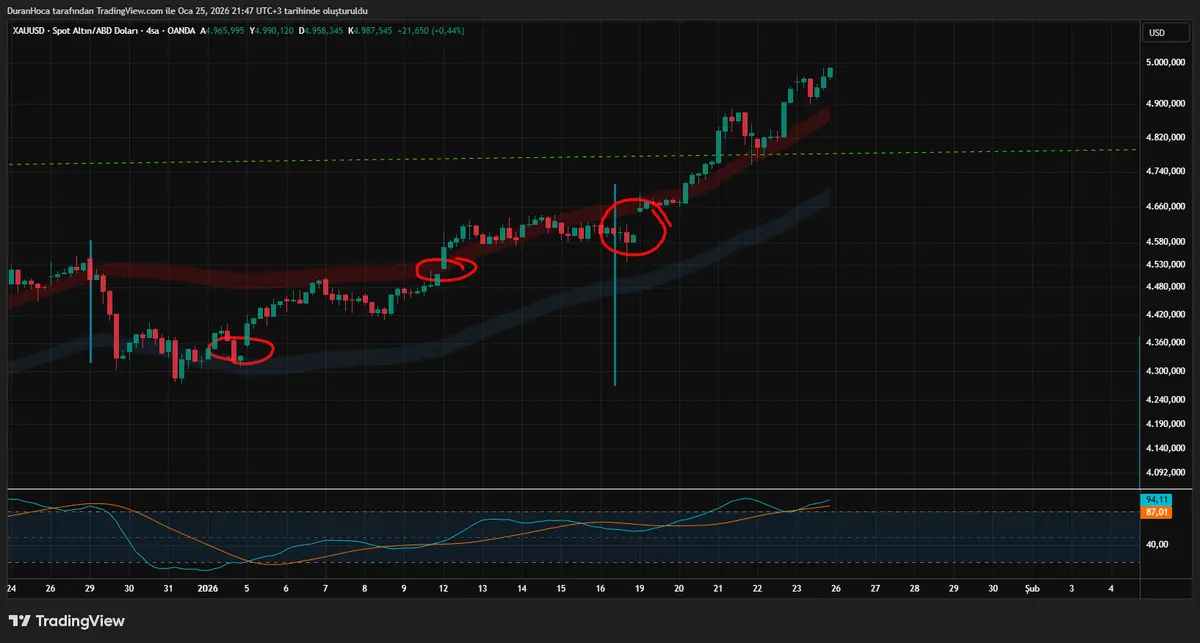This screenshot has height=643, width=1200.
Task: Click the 4.580,000 price axis label
Action: pos(1167,242)
